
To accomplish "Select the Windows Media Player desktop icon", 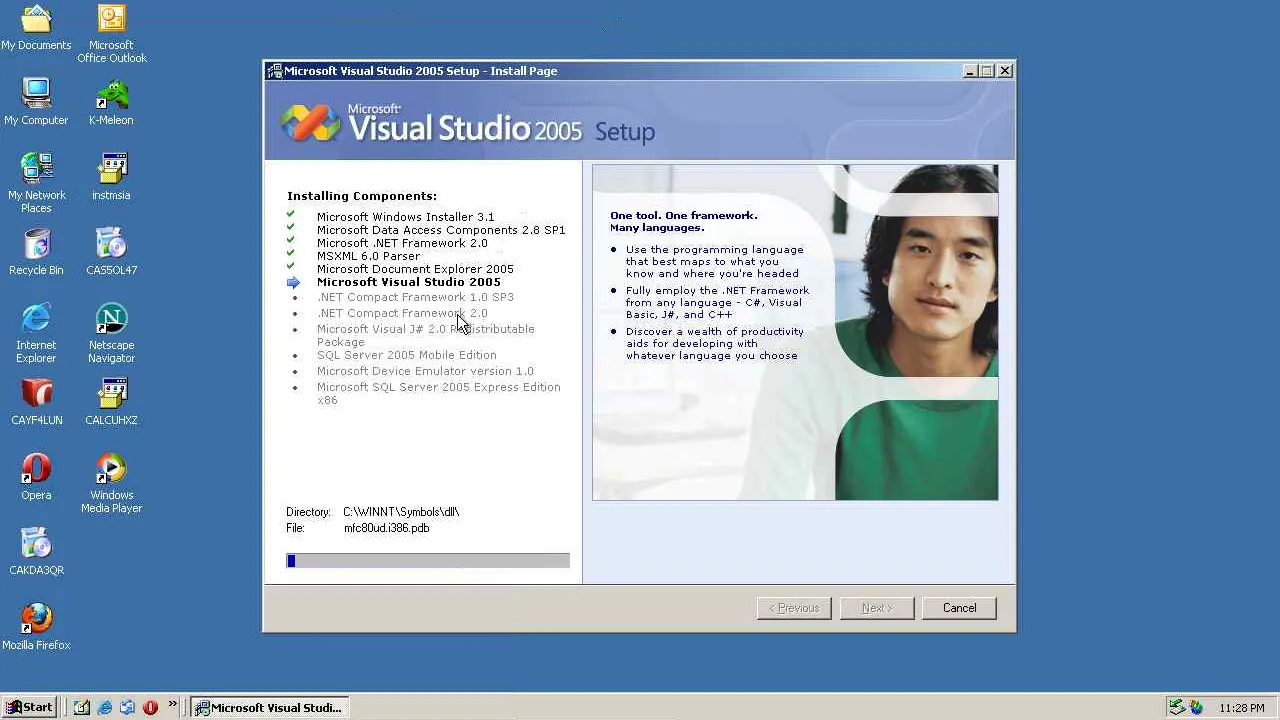I will point(111,484).
